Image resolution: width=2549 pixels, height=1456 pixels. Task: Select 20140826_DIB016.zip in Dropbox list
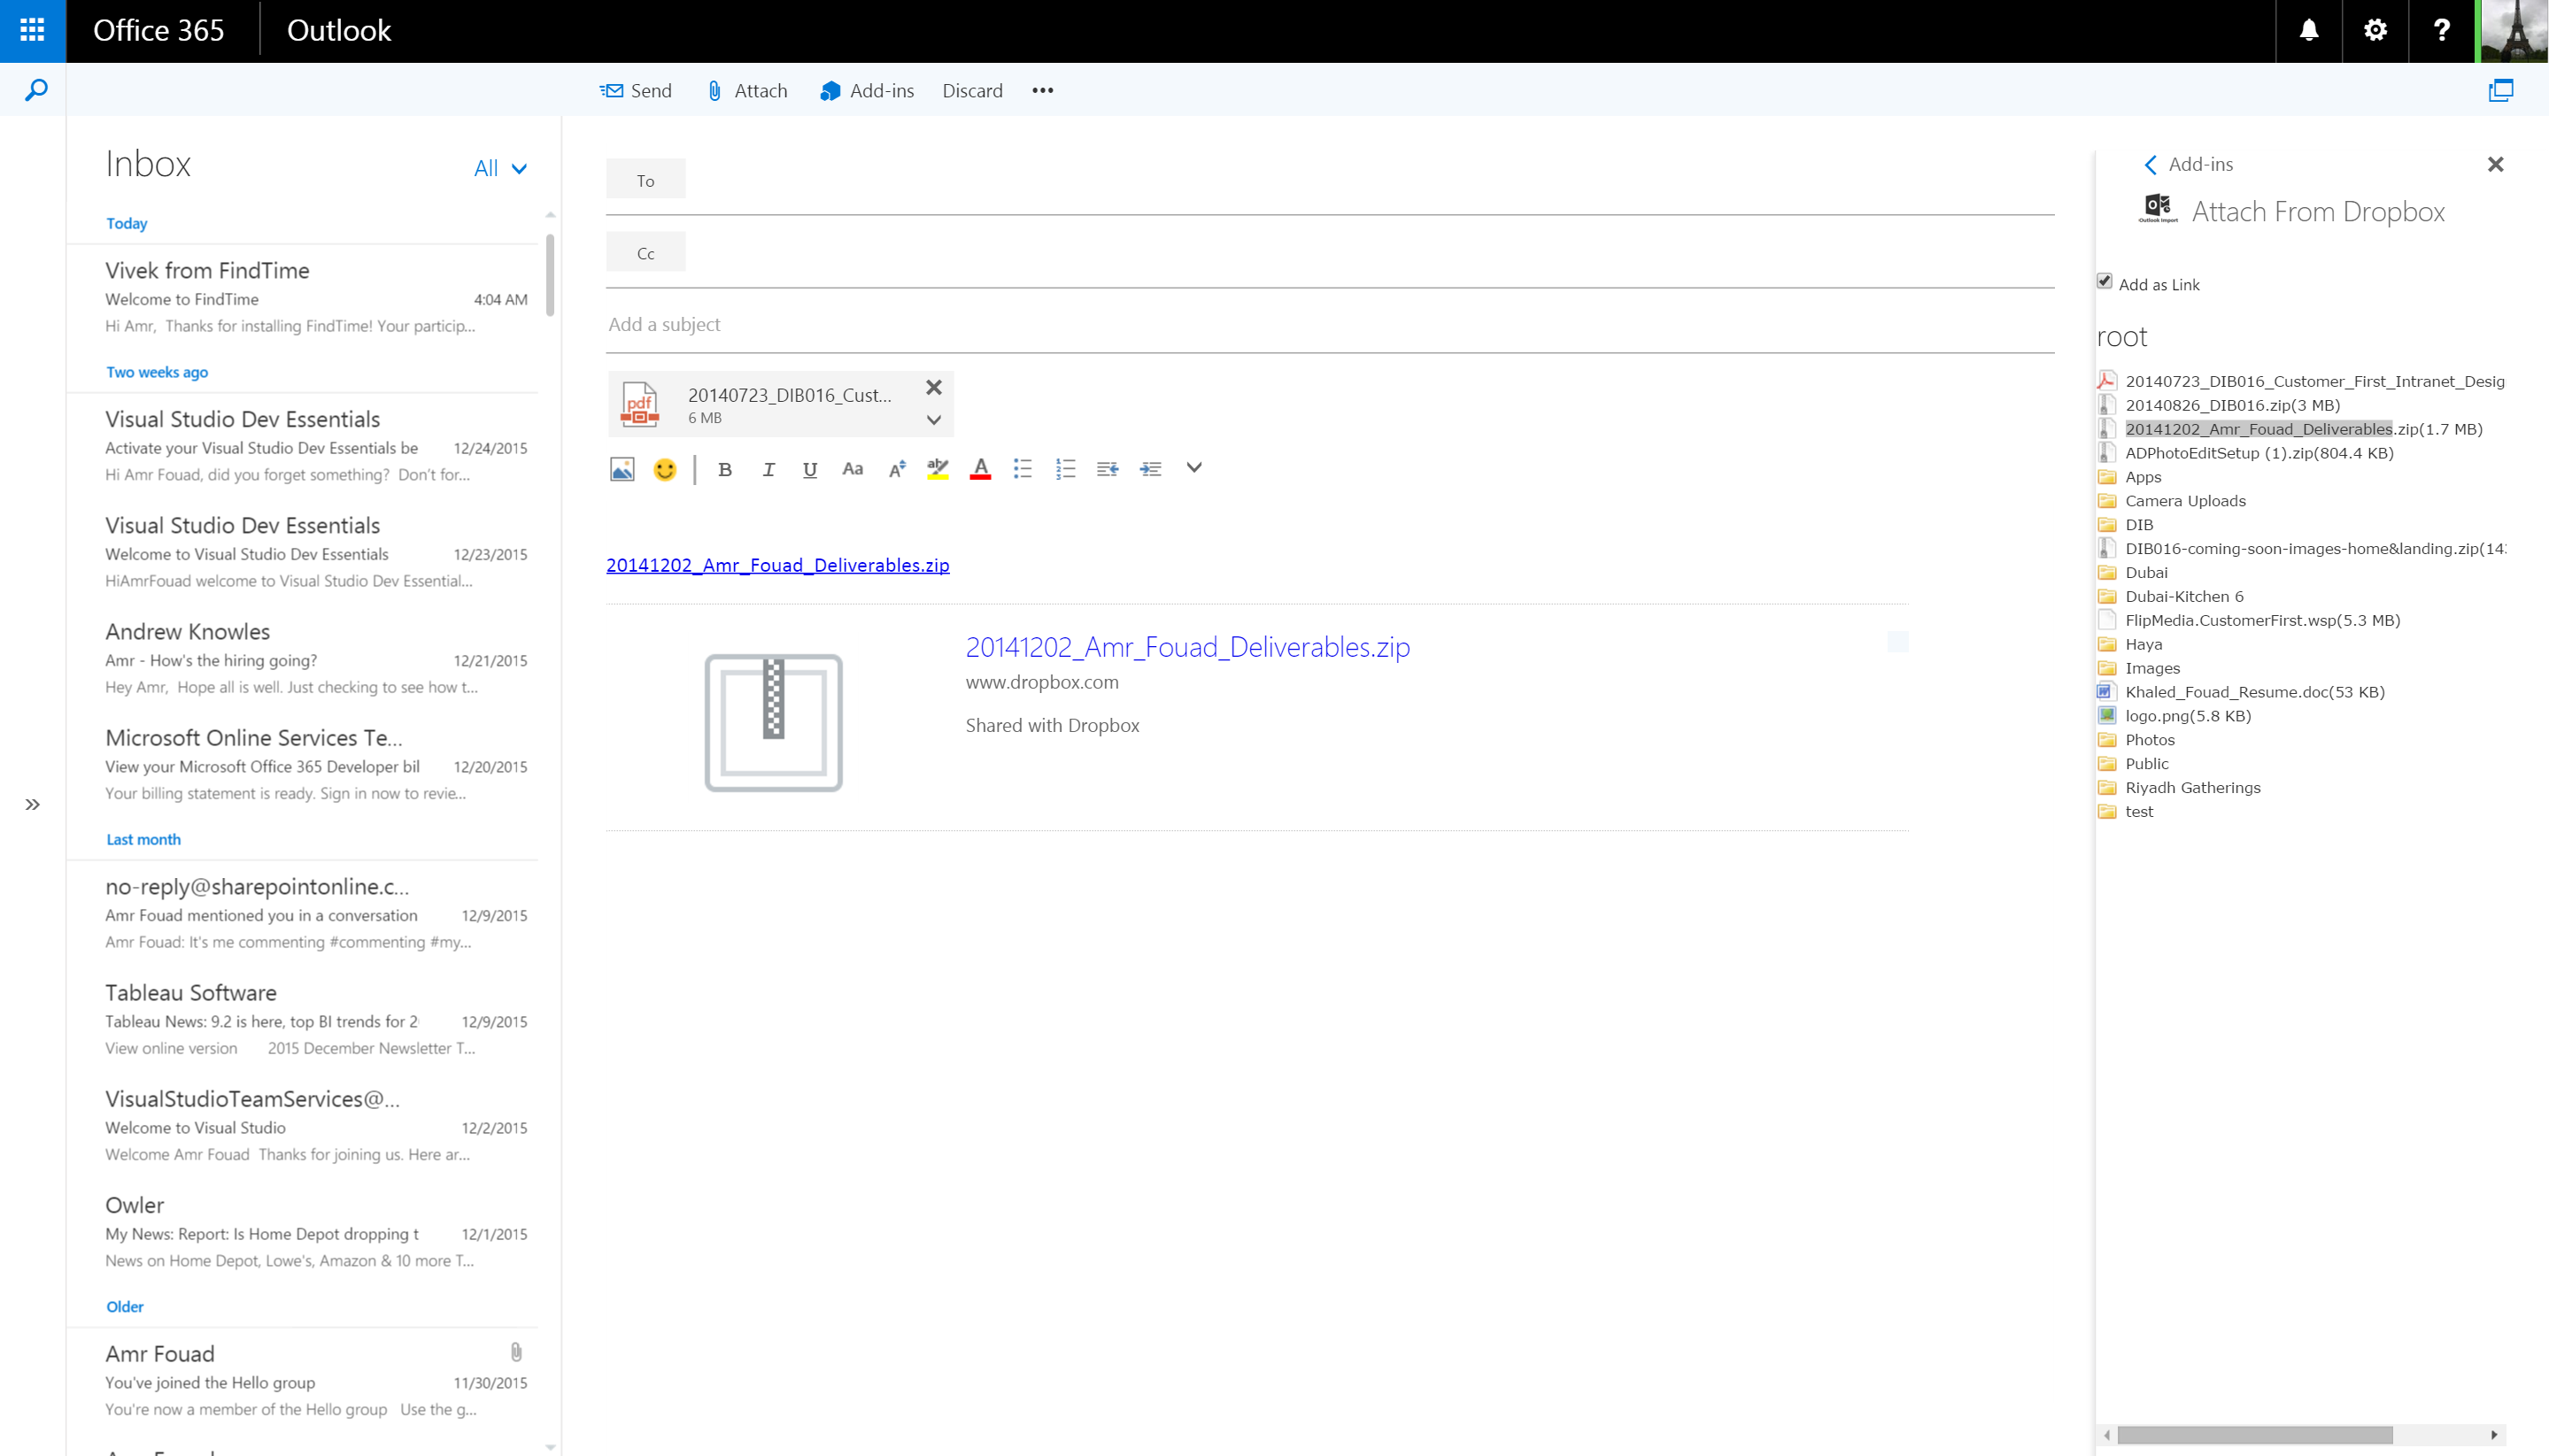2232,405
